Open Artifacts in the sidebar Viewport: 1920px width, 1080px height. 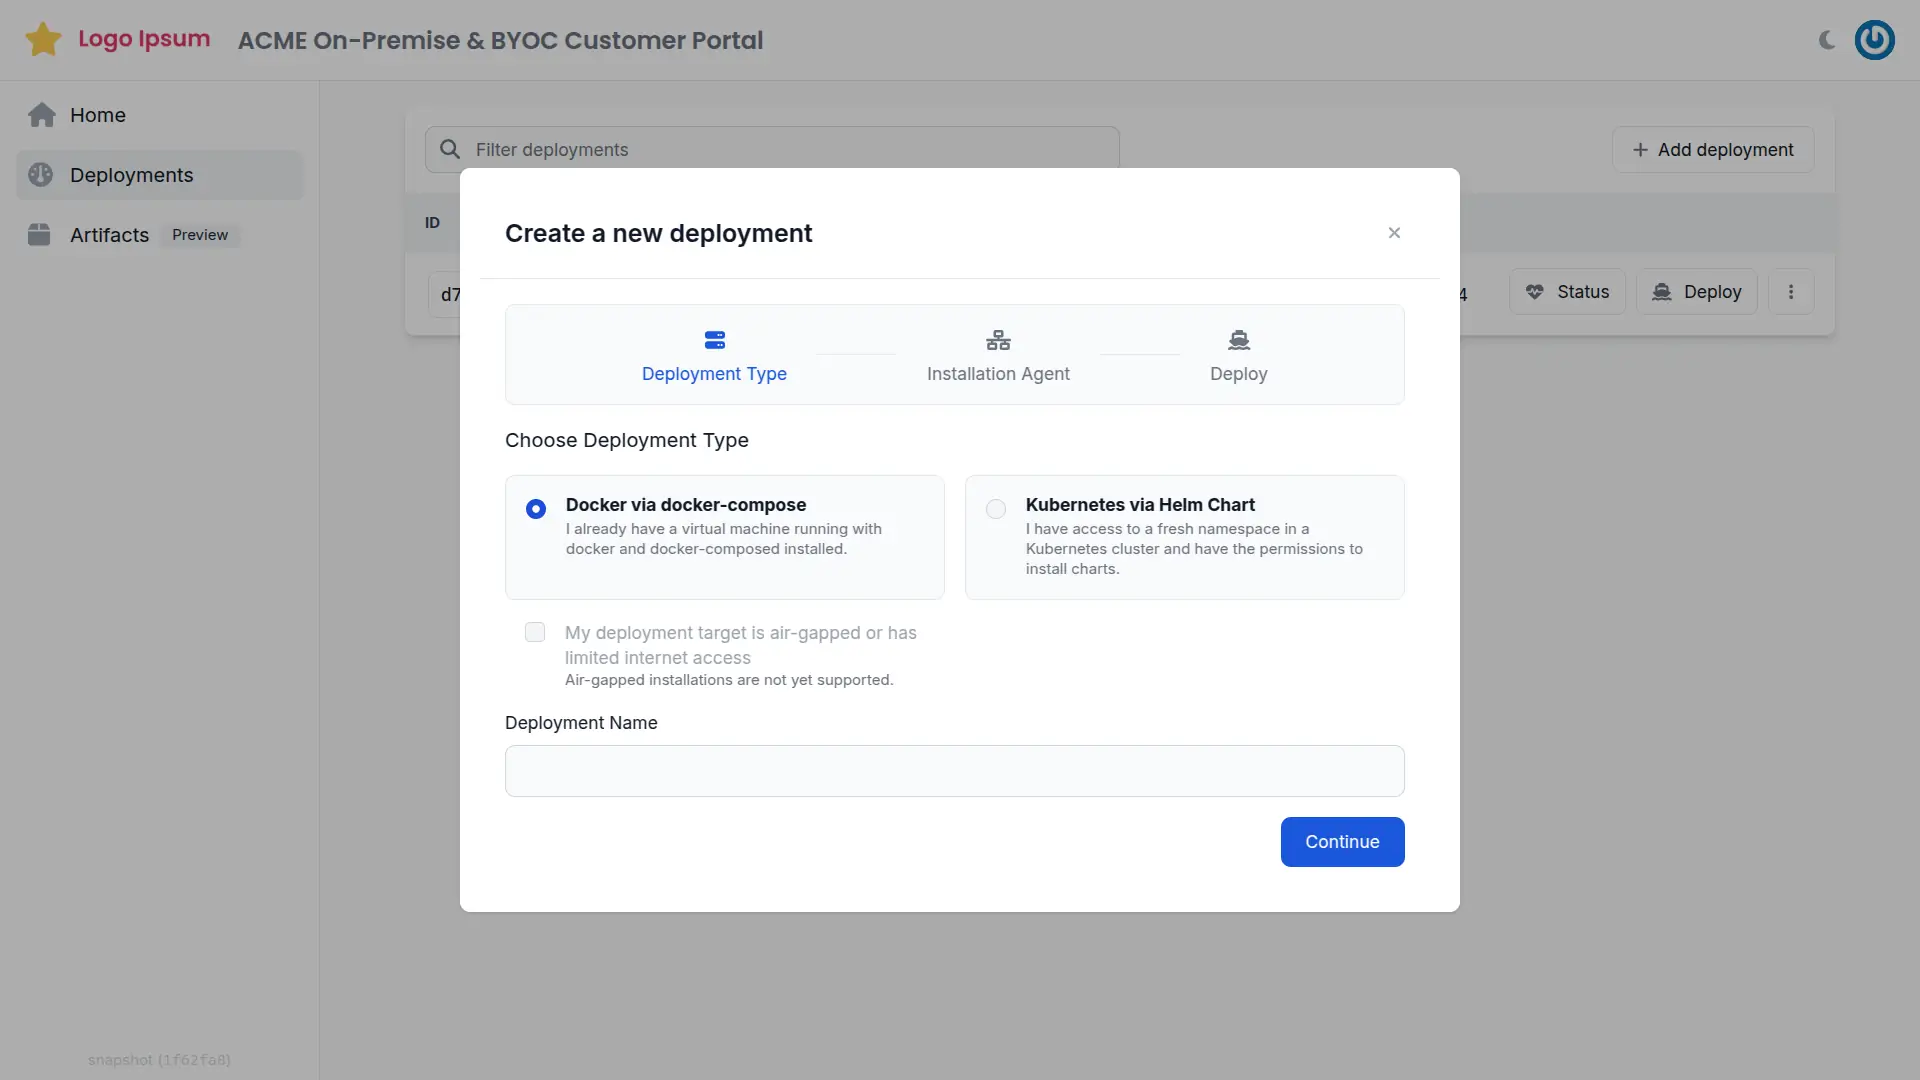160,235
